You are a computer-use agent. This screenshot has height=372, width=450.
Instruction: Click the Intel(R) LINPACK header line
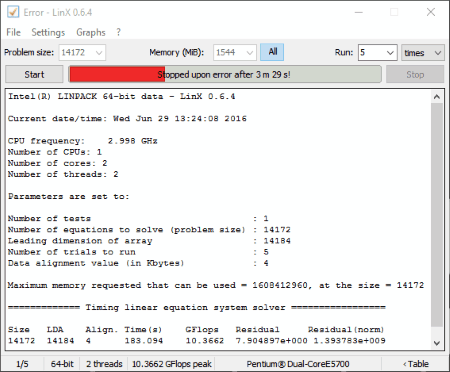pos(121,97)
